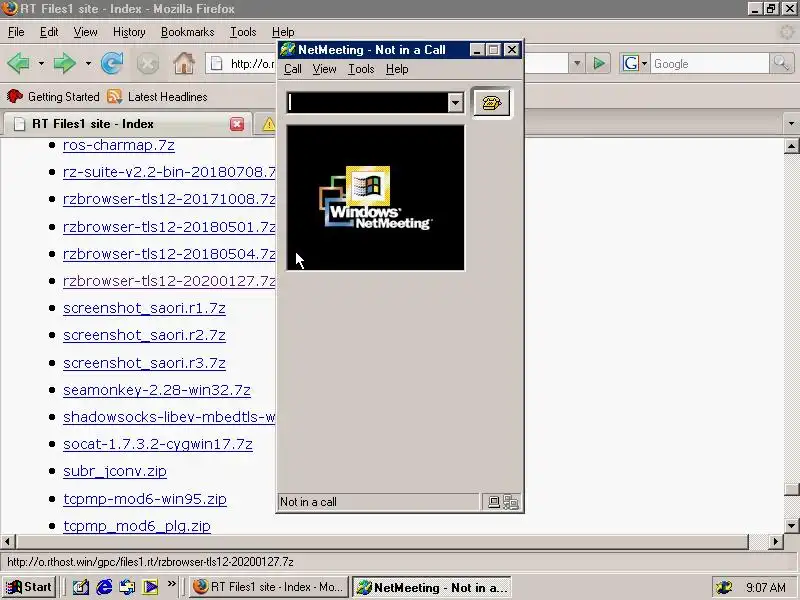
Task: Select the second tab with warning icon
Action: (x=265, y=124)
